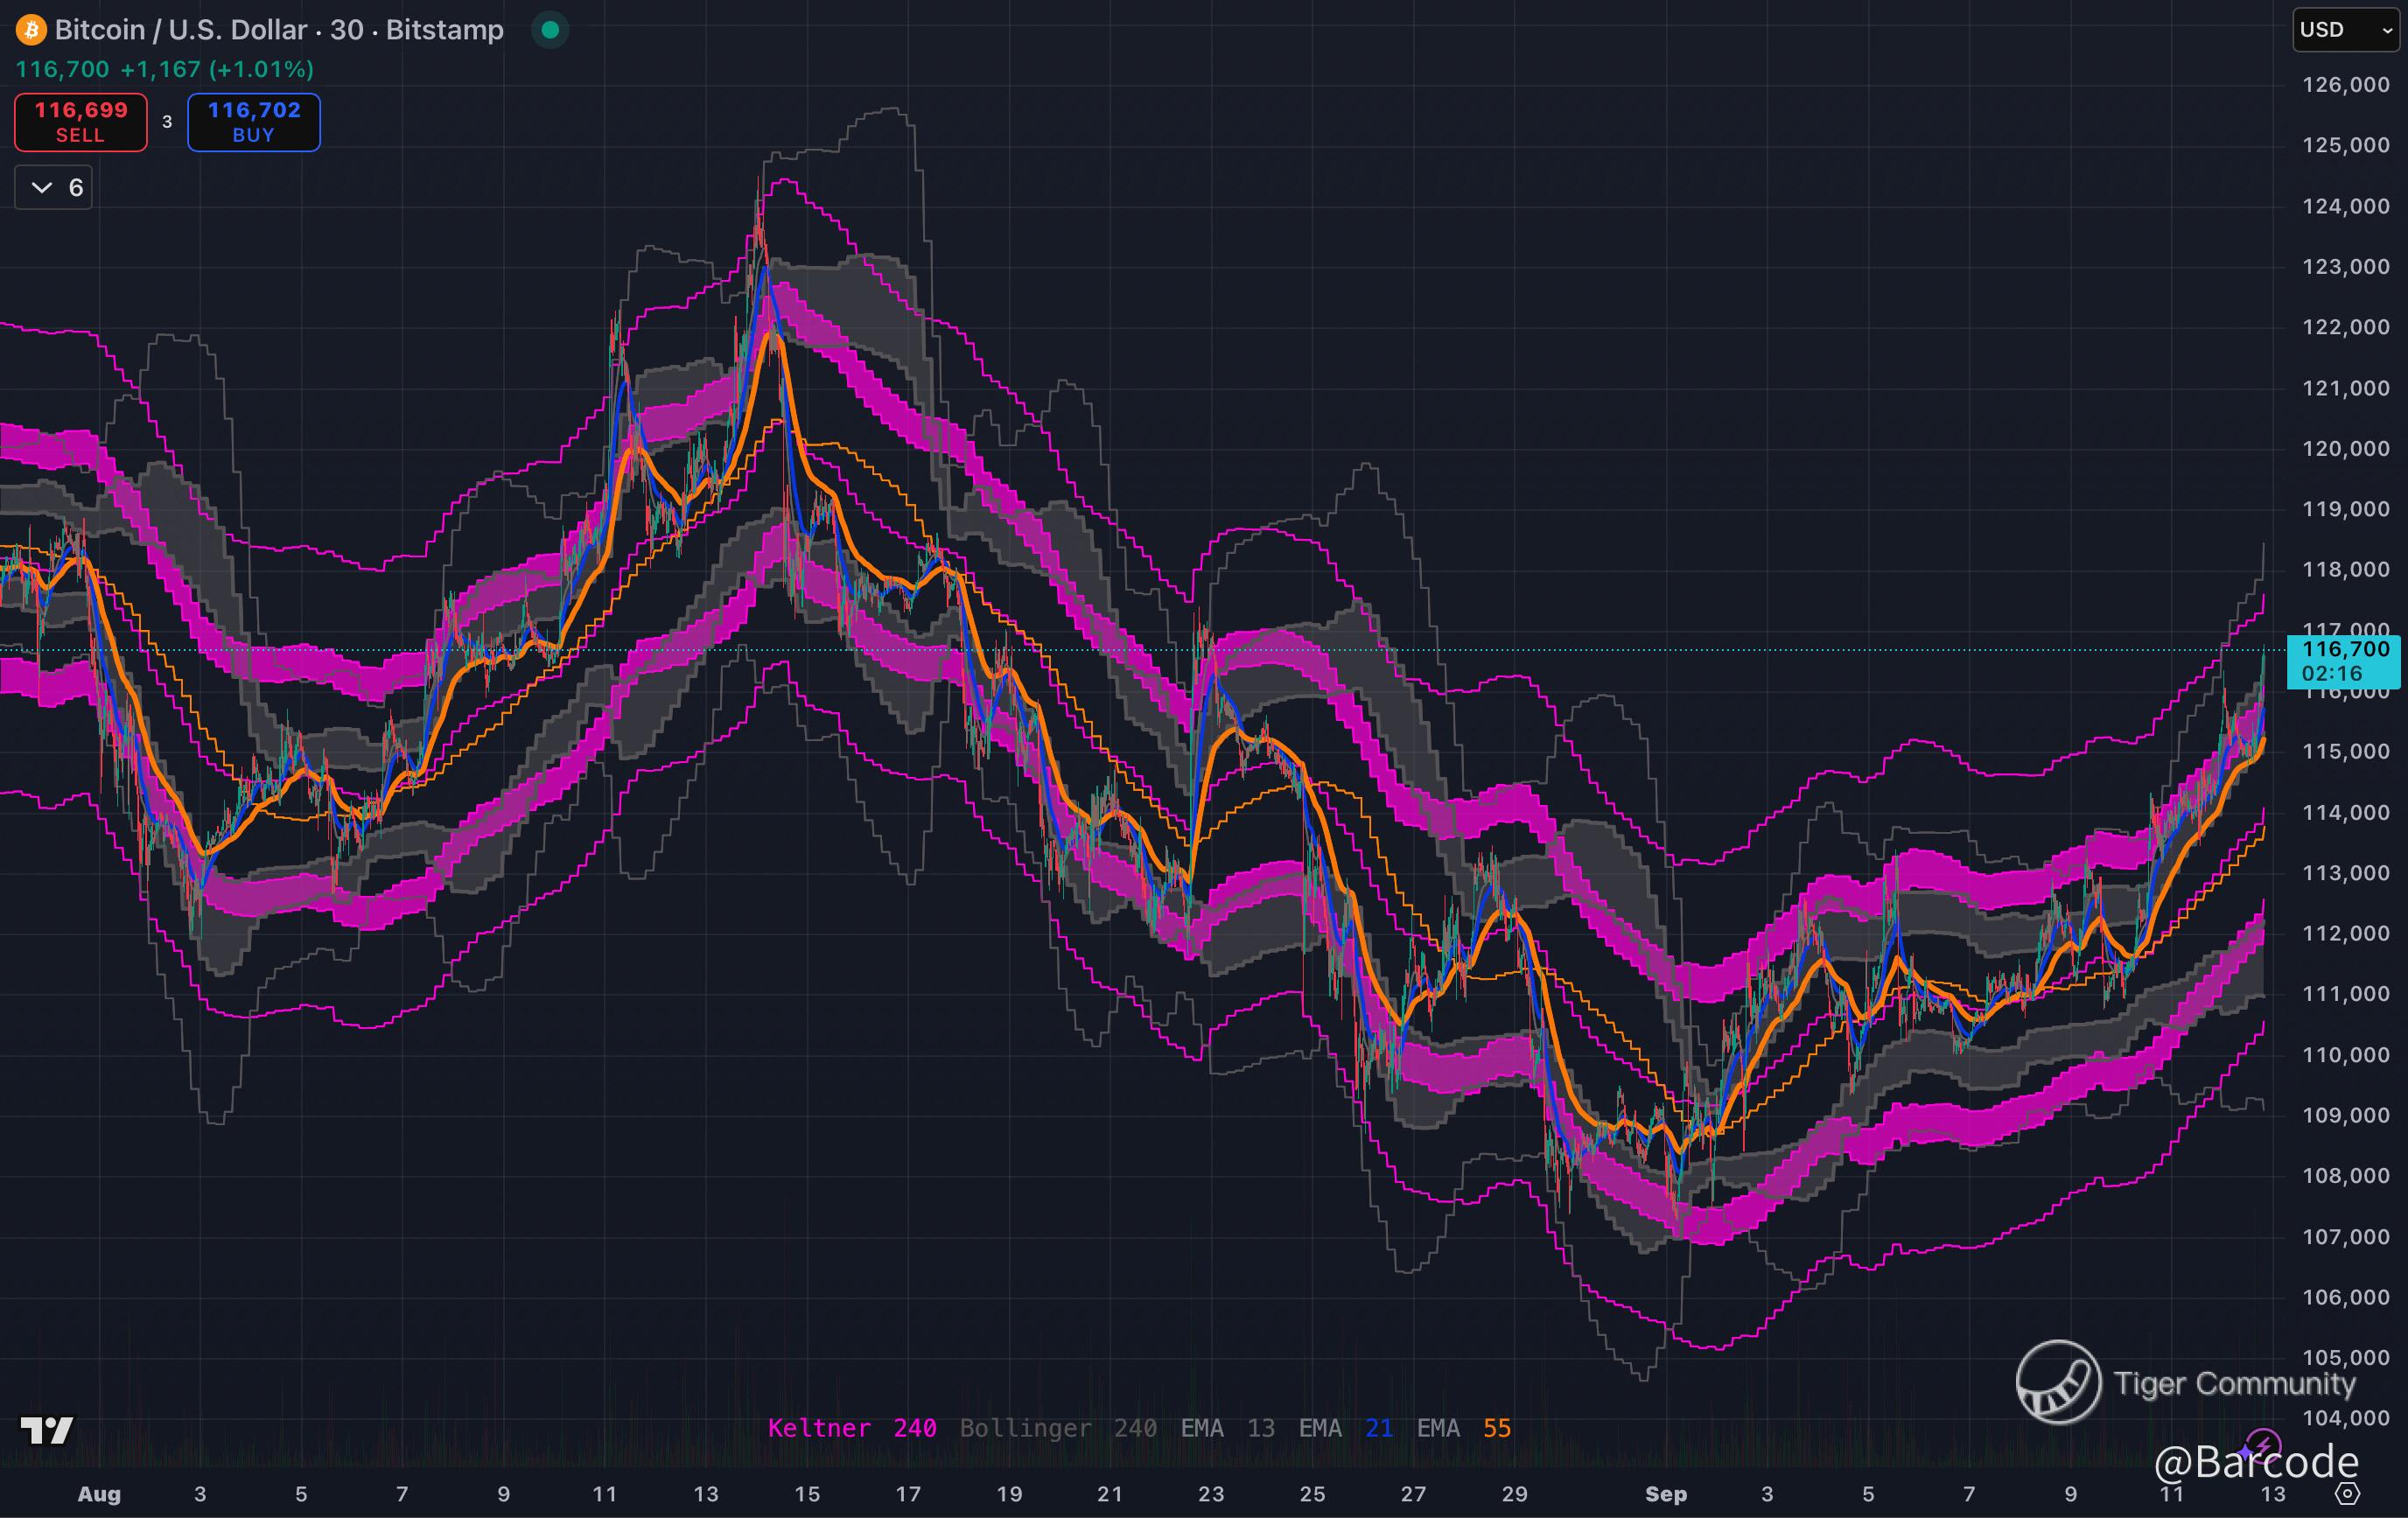Click the green market status dot
The height and width of the screenshot is (1518, 2408).
click(x=549, y=30)
